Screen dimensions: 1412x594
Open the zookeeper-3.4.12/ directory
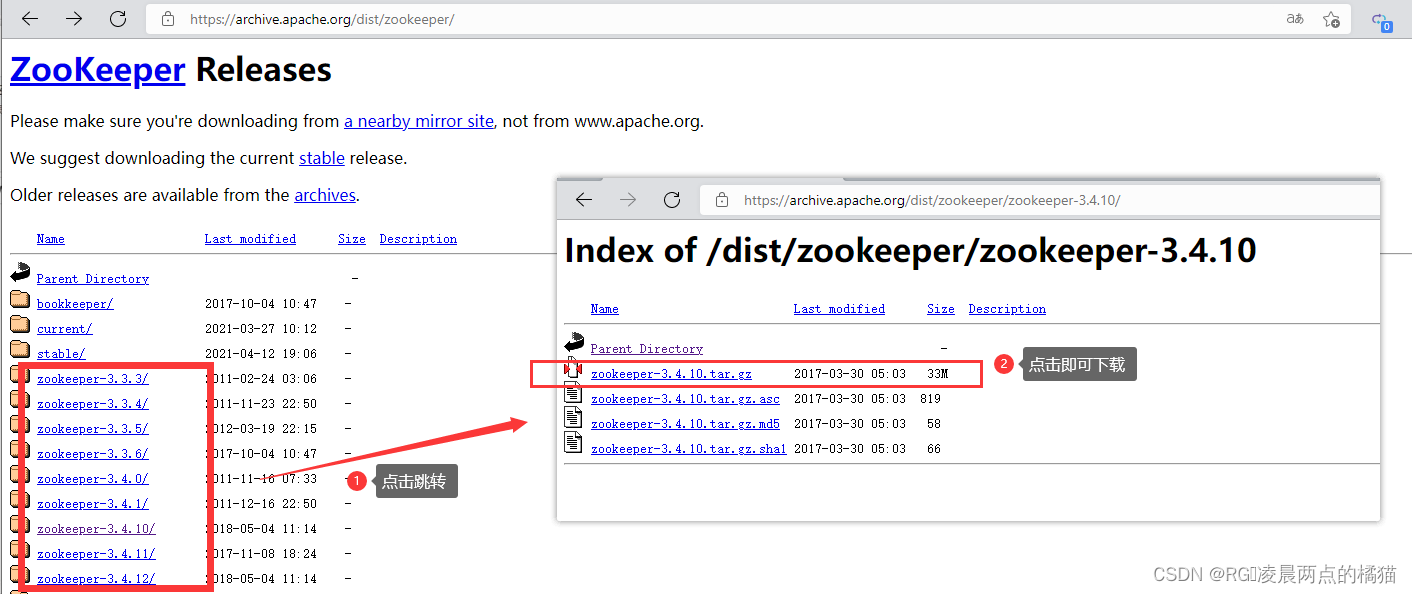(x=96, y=579)
